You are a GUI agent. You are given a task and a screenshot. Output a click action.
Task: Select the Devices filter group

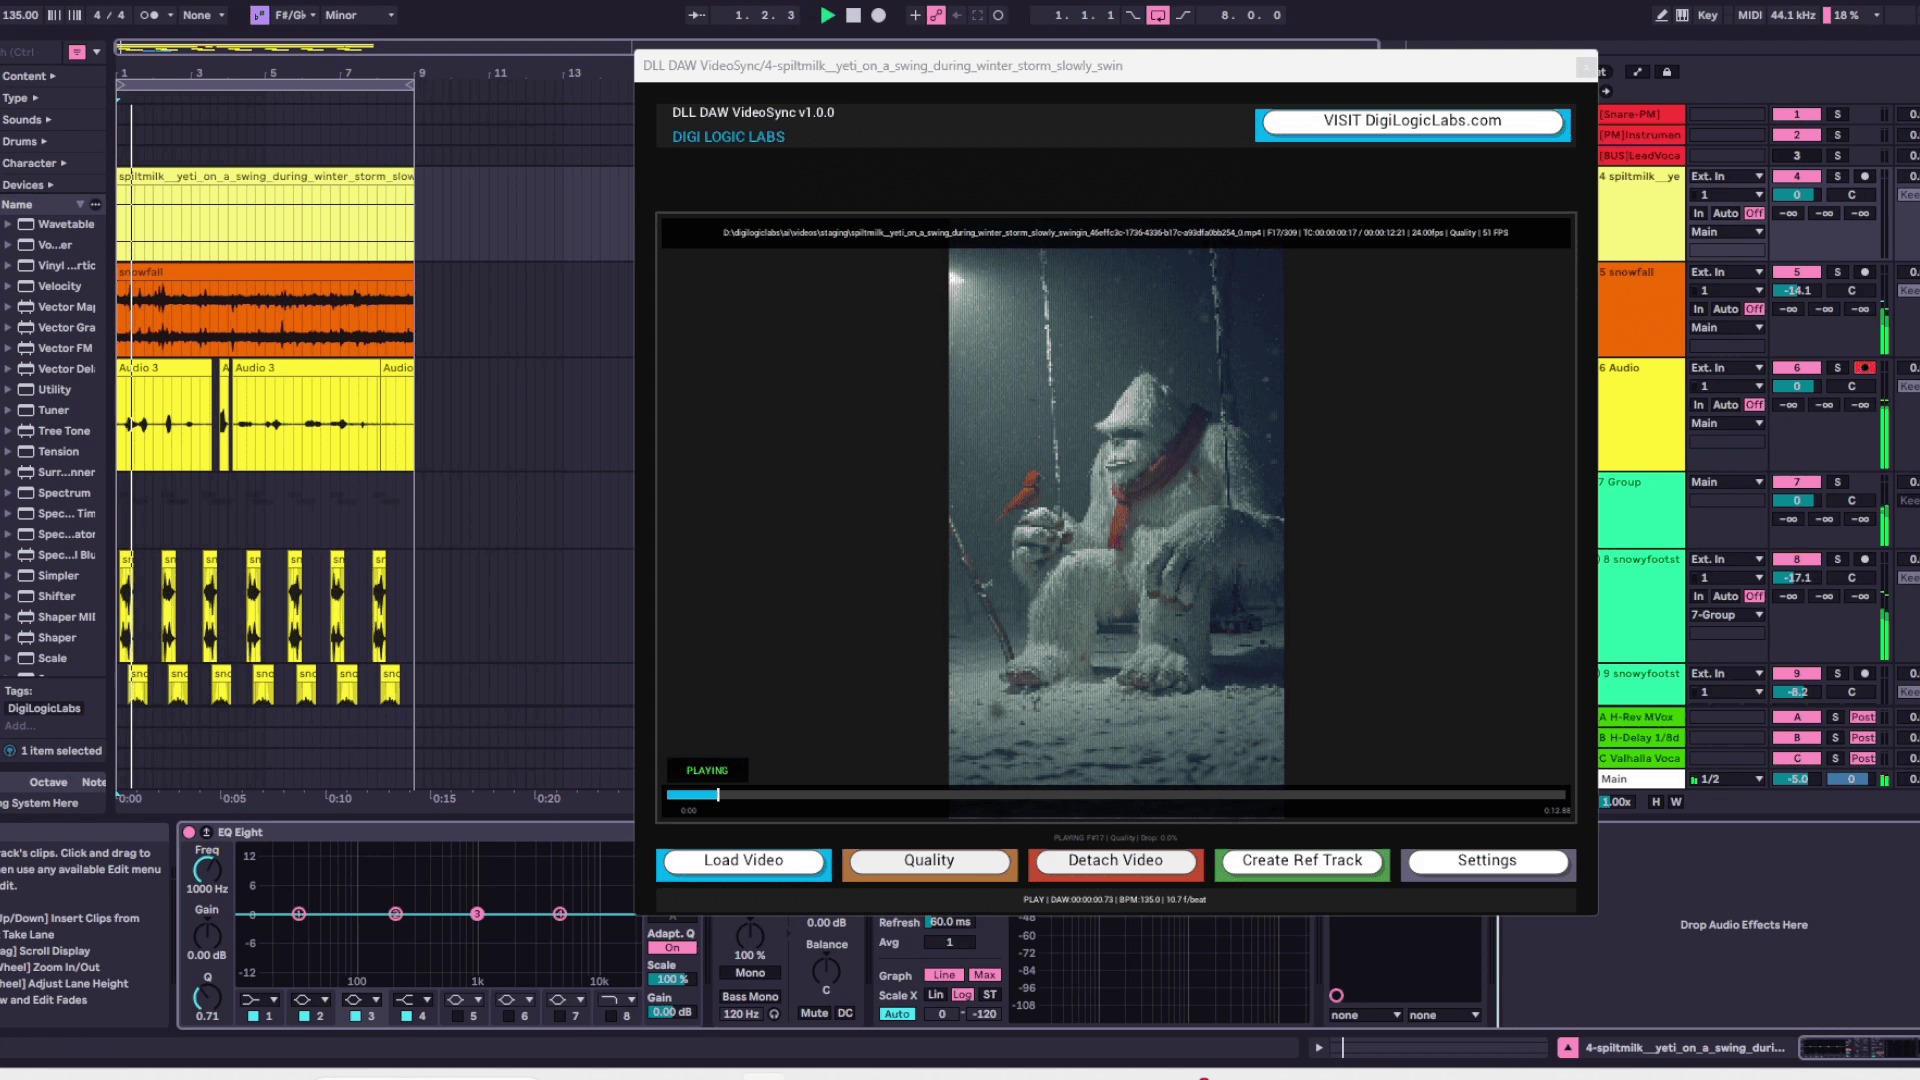point(28,185)
